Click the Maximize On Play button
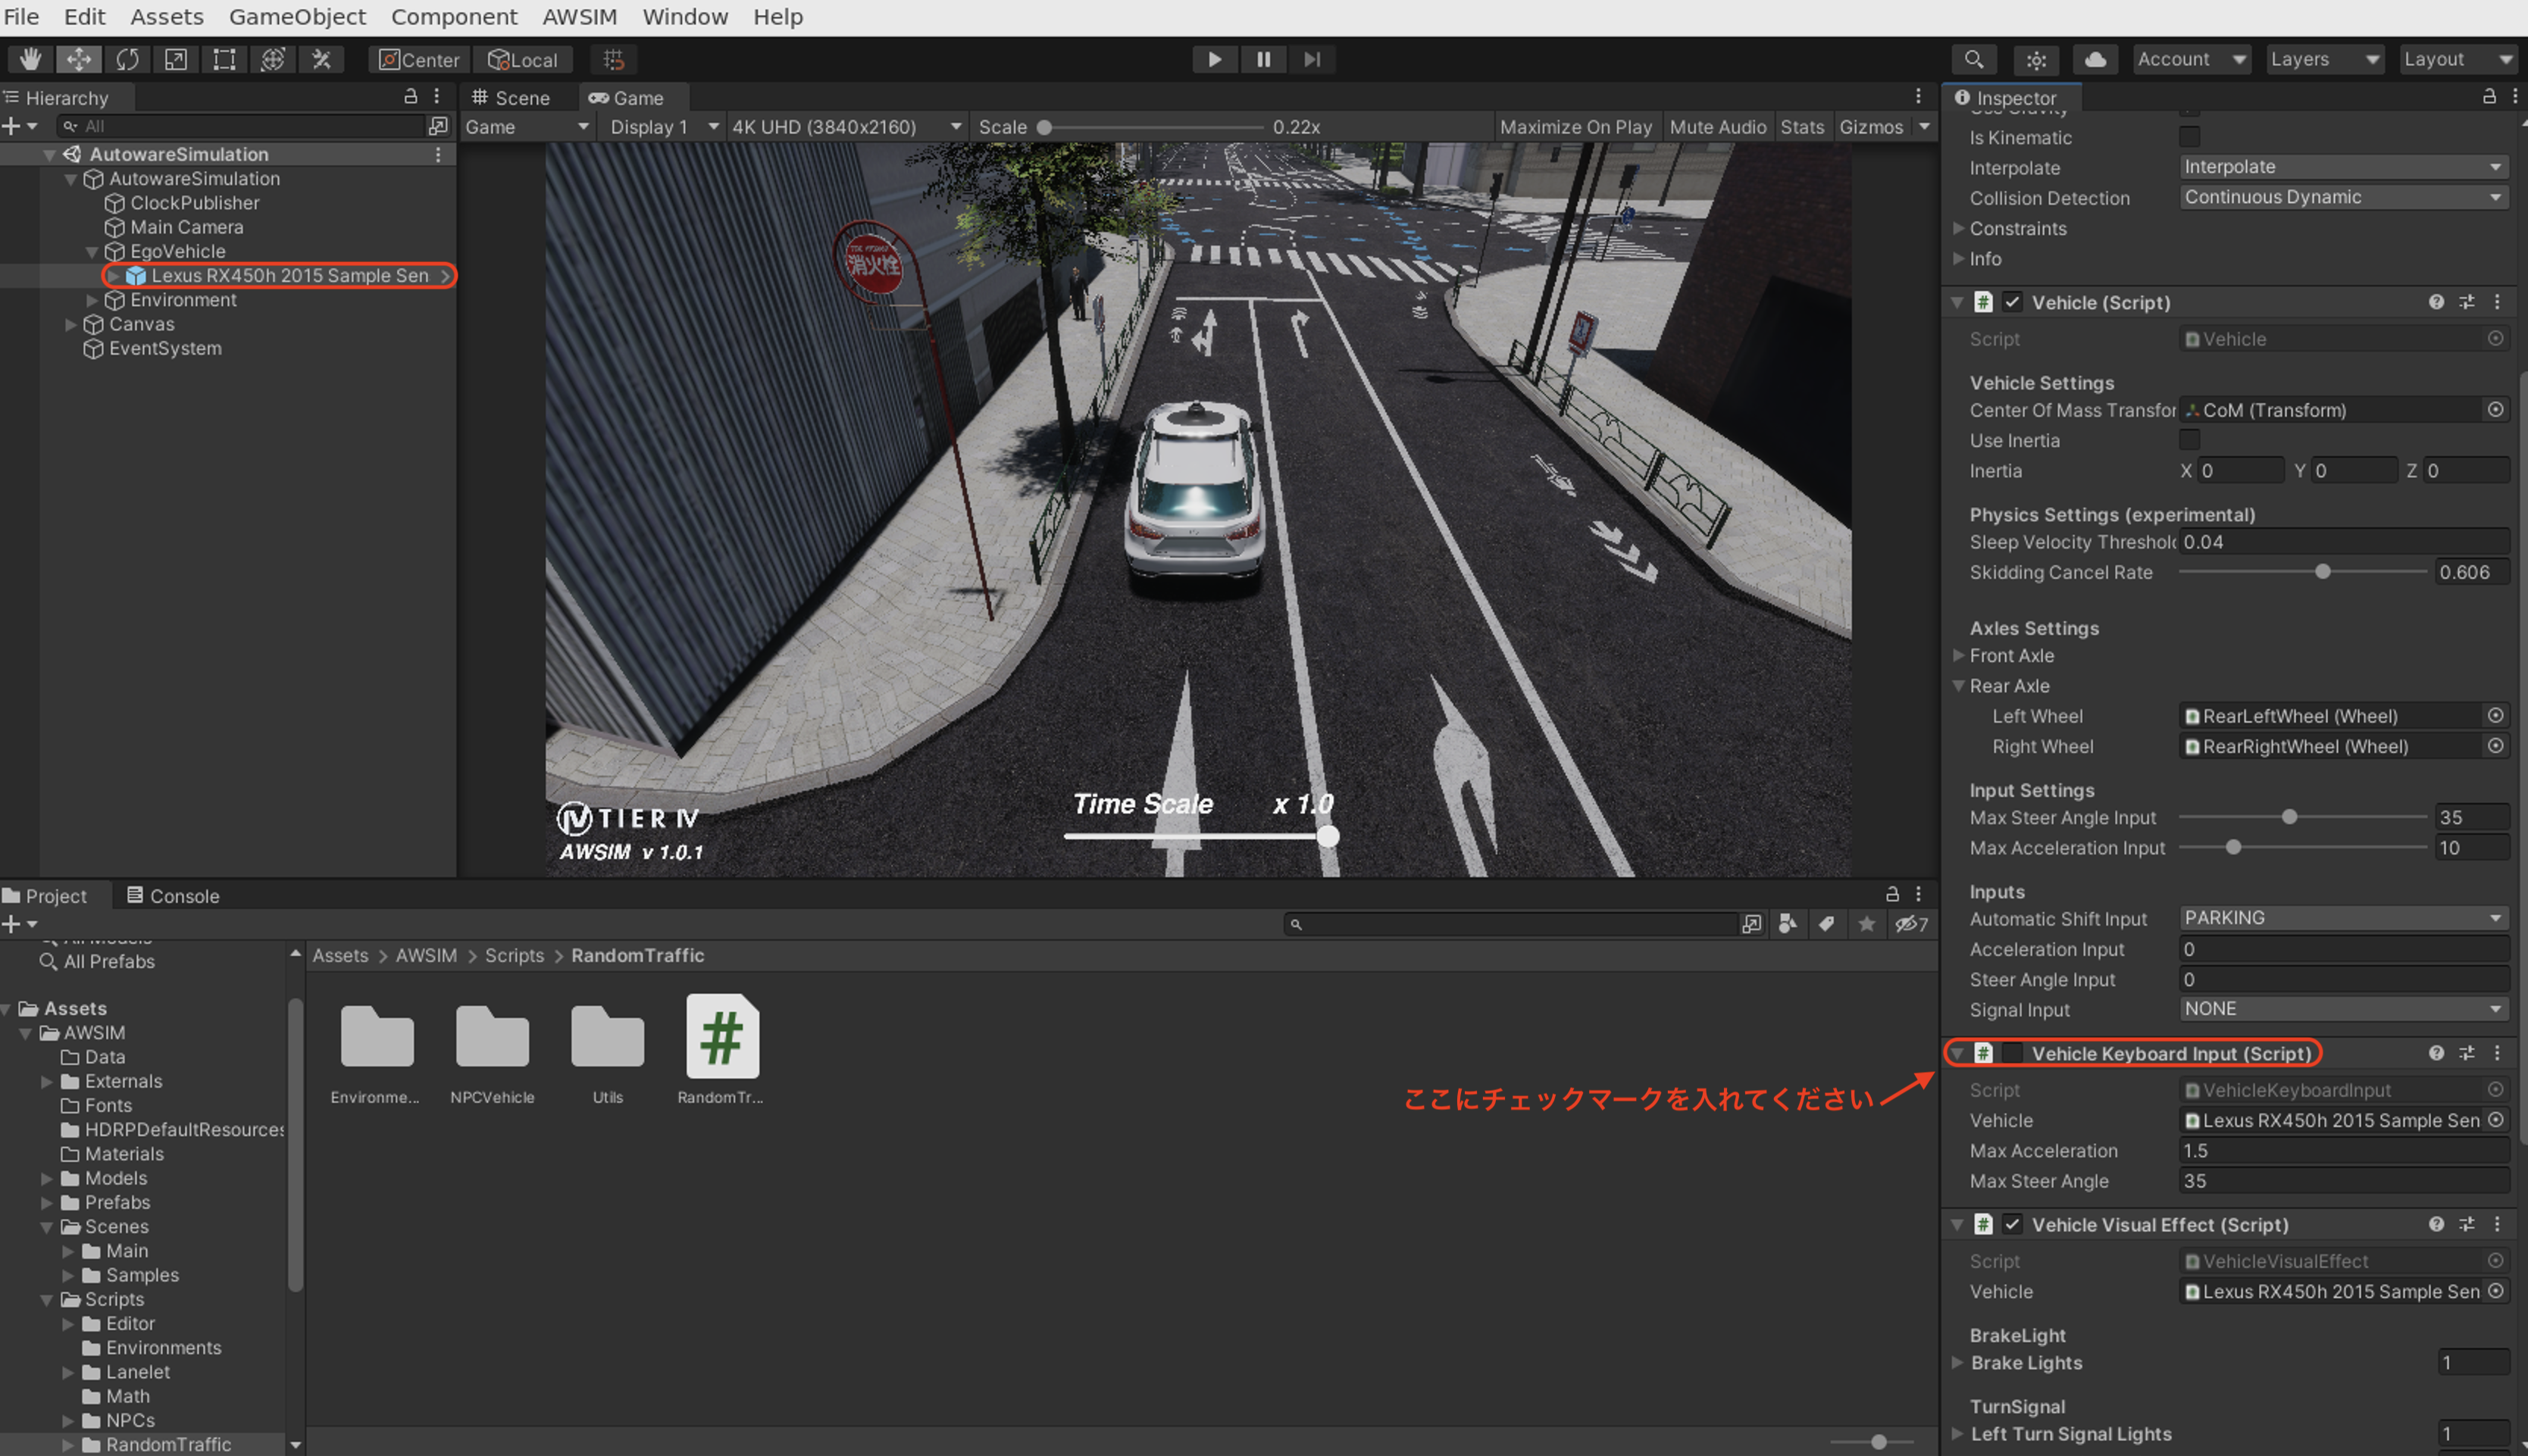Screen dimensions: 2528x1456 click(x=1576, y=126)
